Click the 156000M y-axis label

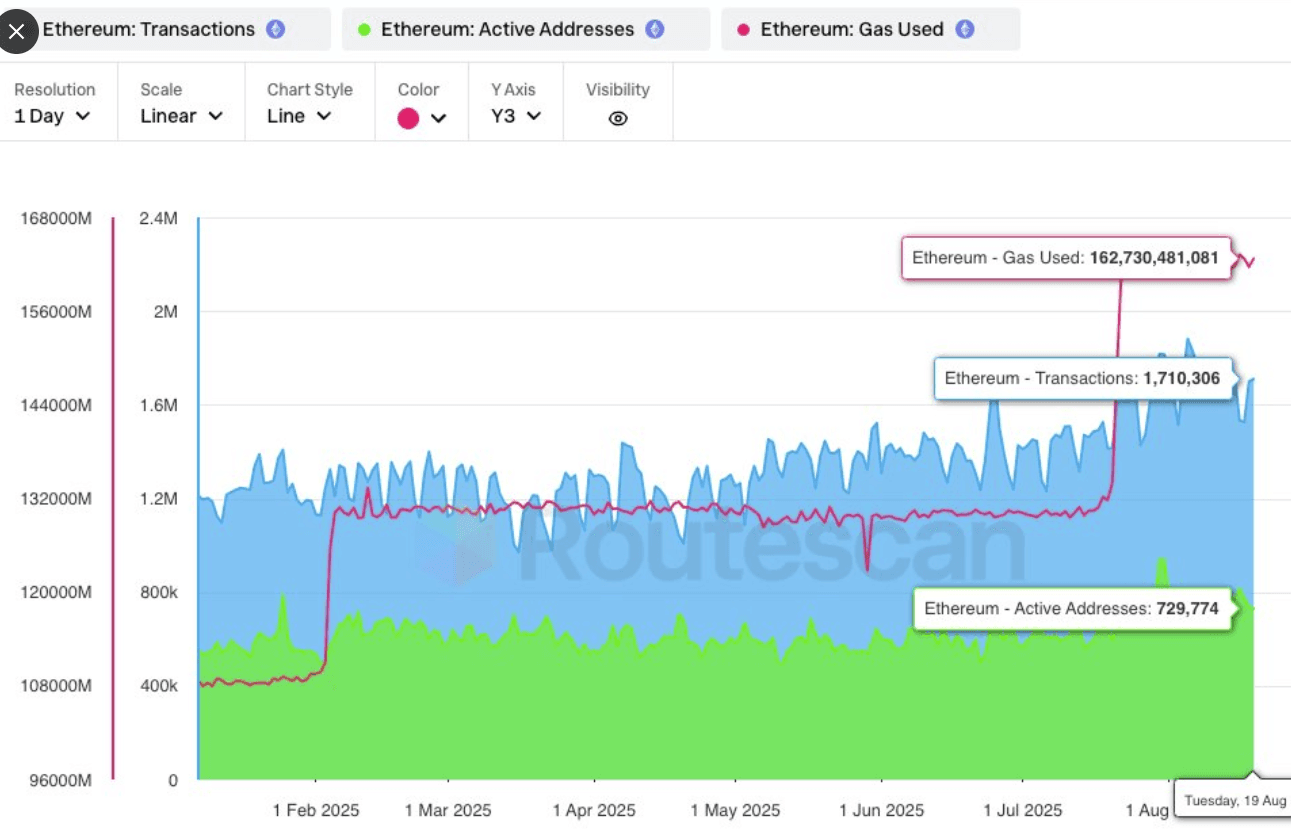pyautogui.click(x=55, y=312)
